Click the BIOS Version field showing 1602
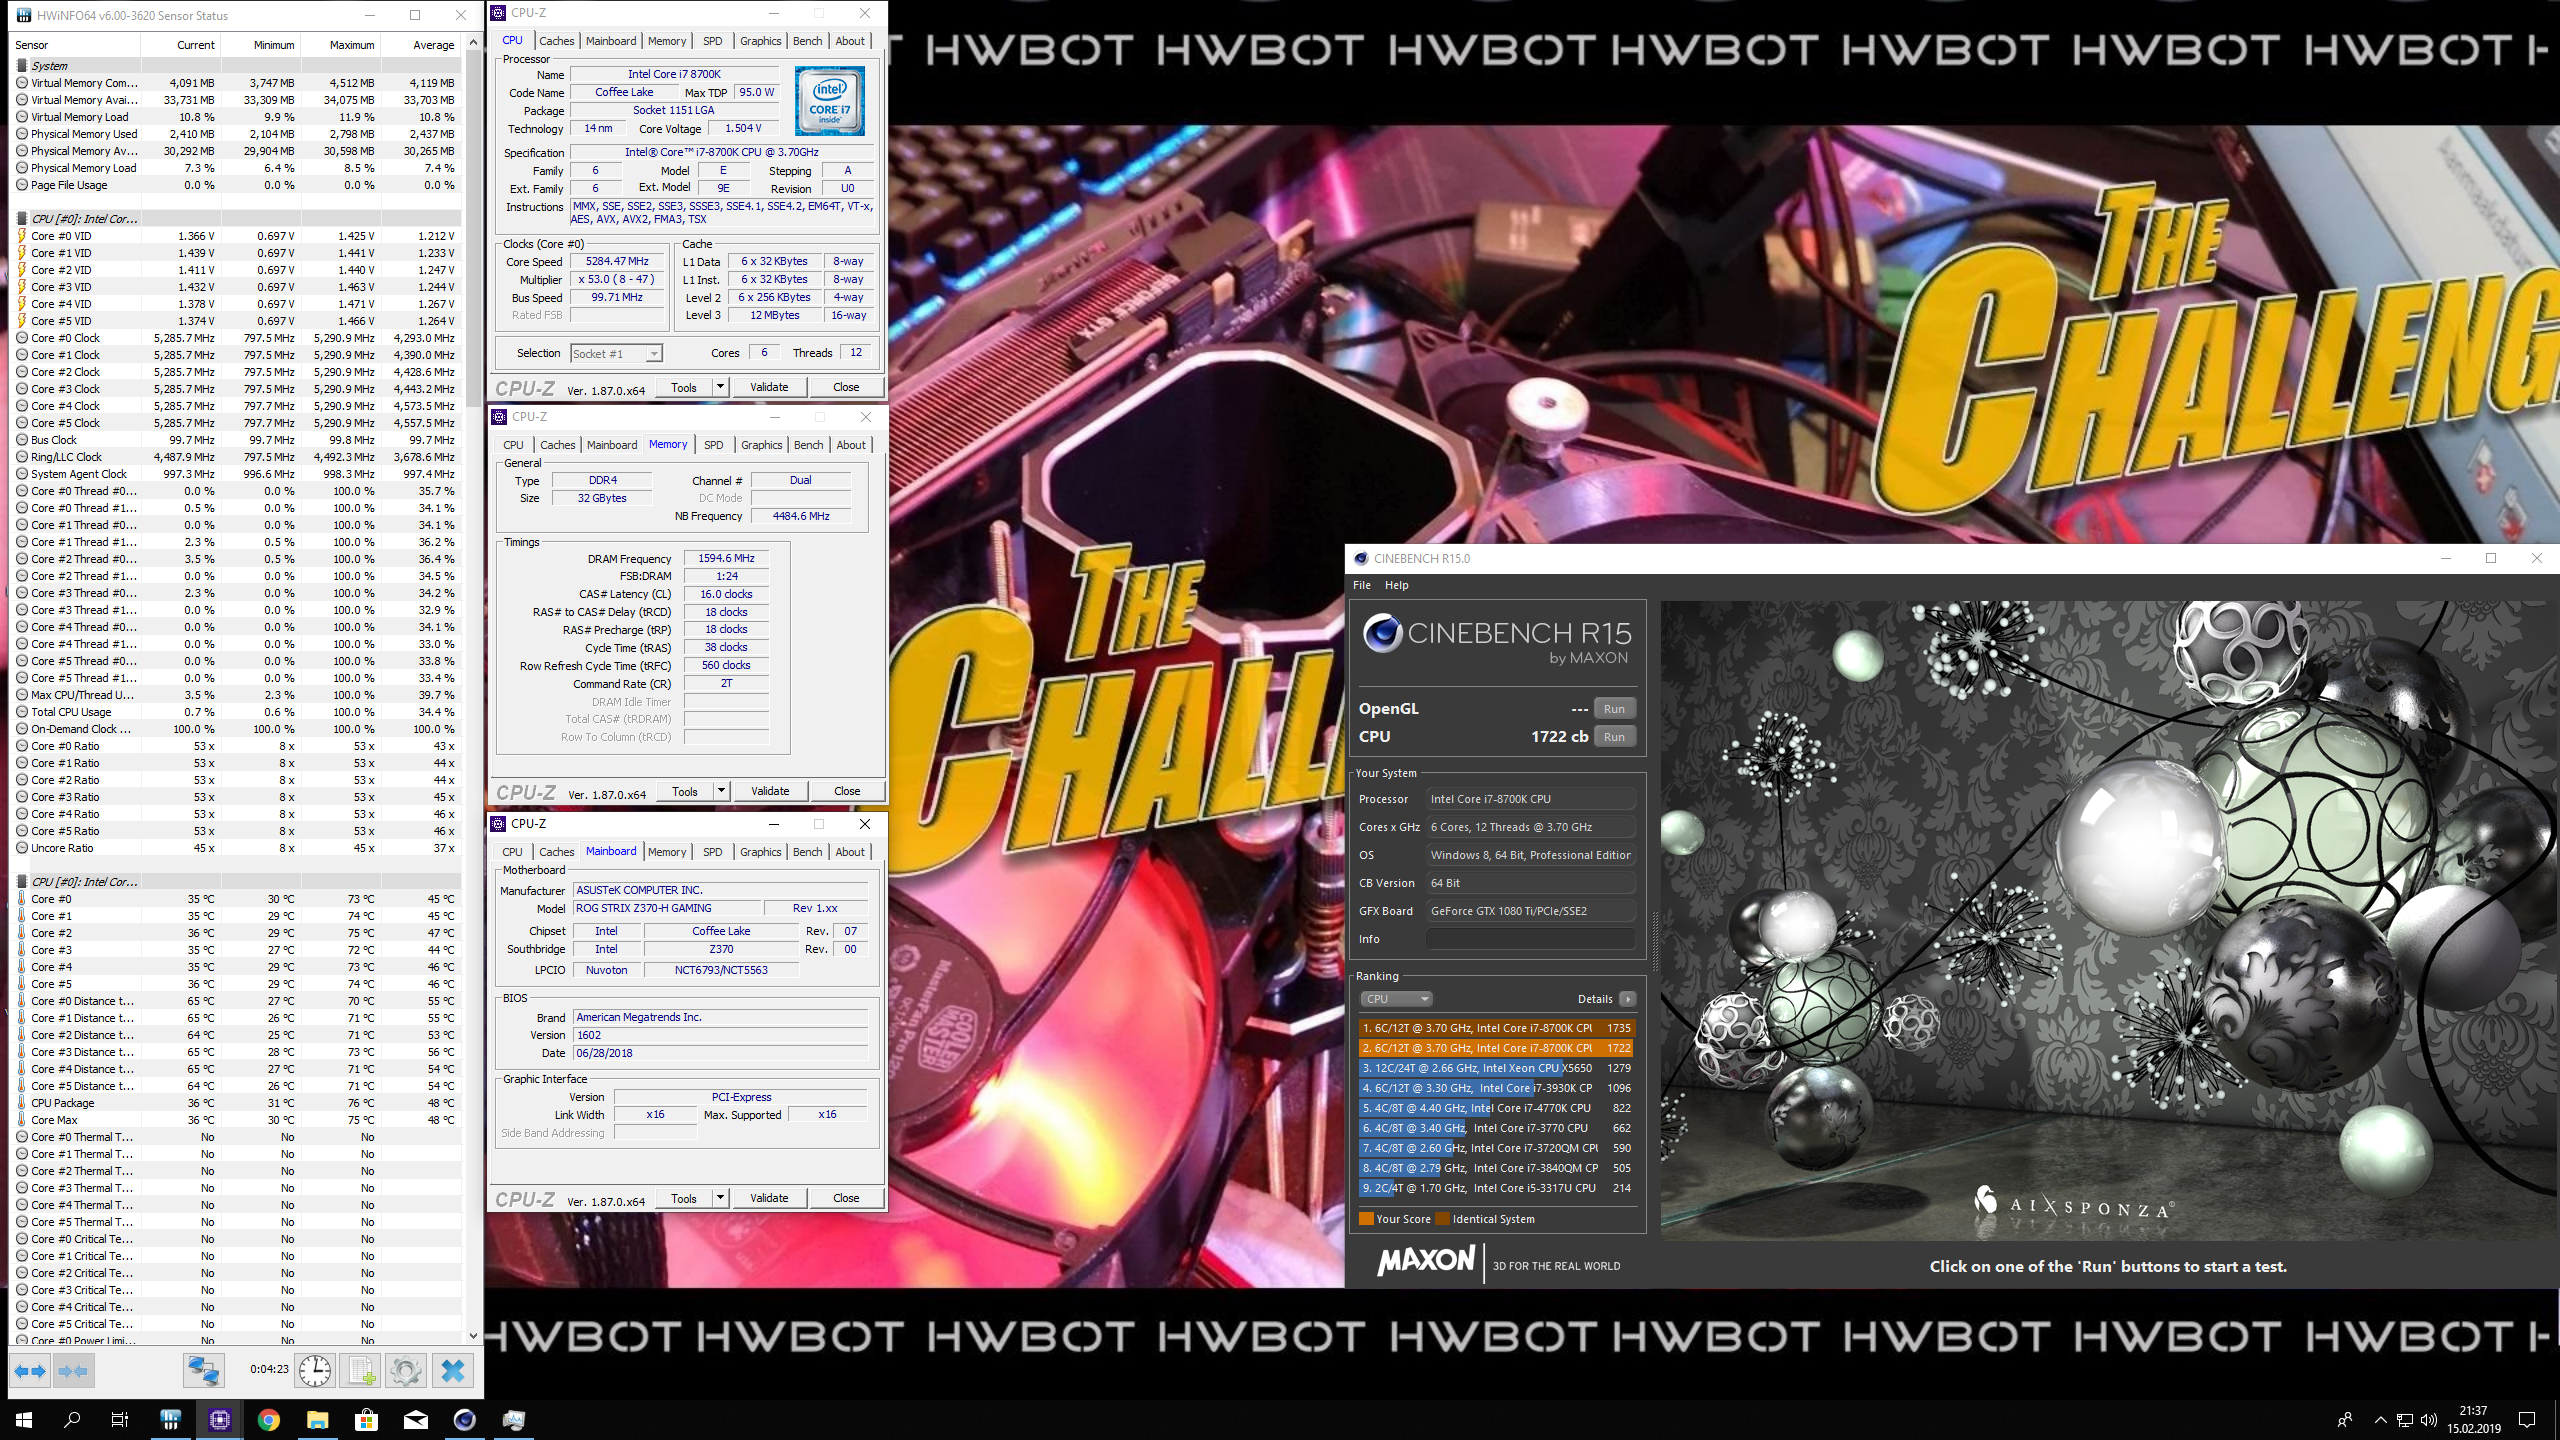 point(721,1036)
